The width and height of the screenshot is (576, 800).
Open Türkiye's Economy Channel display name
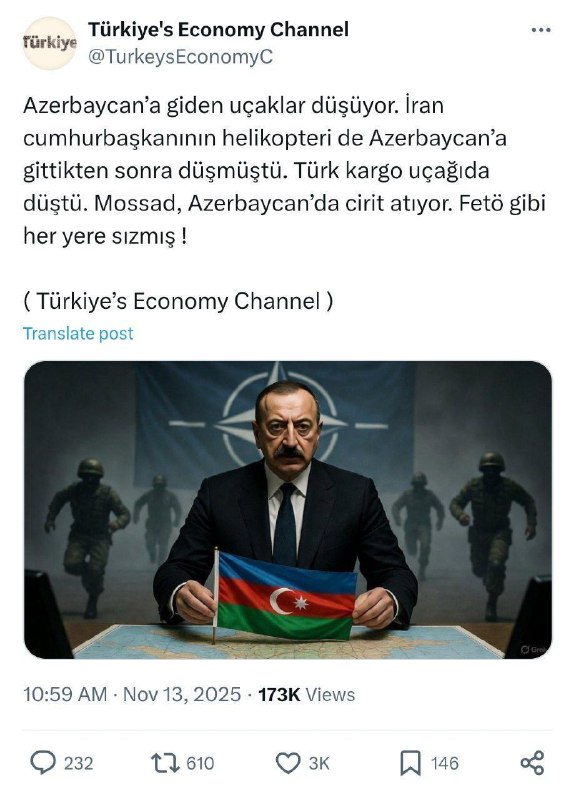coord(218,30)
